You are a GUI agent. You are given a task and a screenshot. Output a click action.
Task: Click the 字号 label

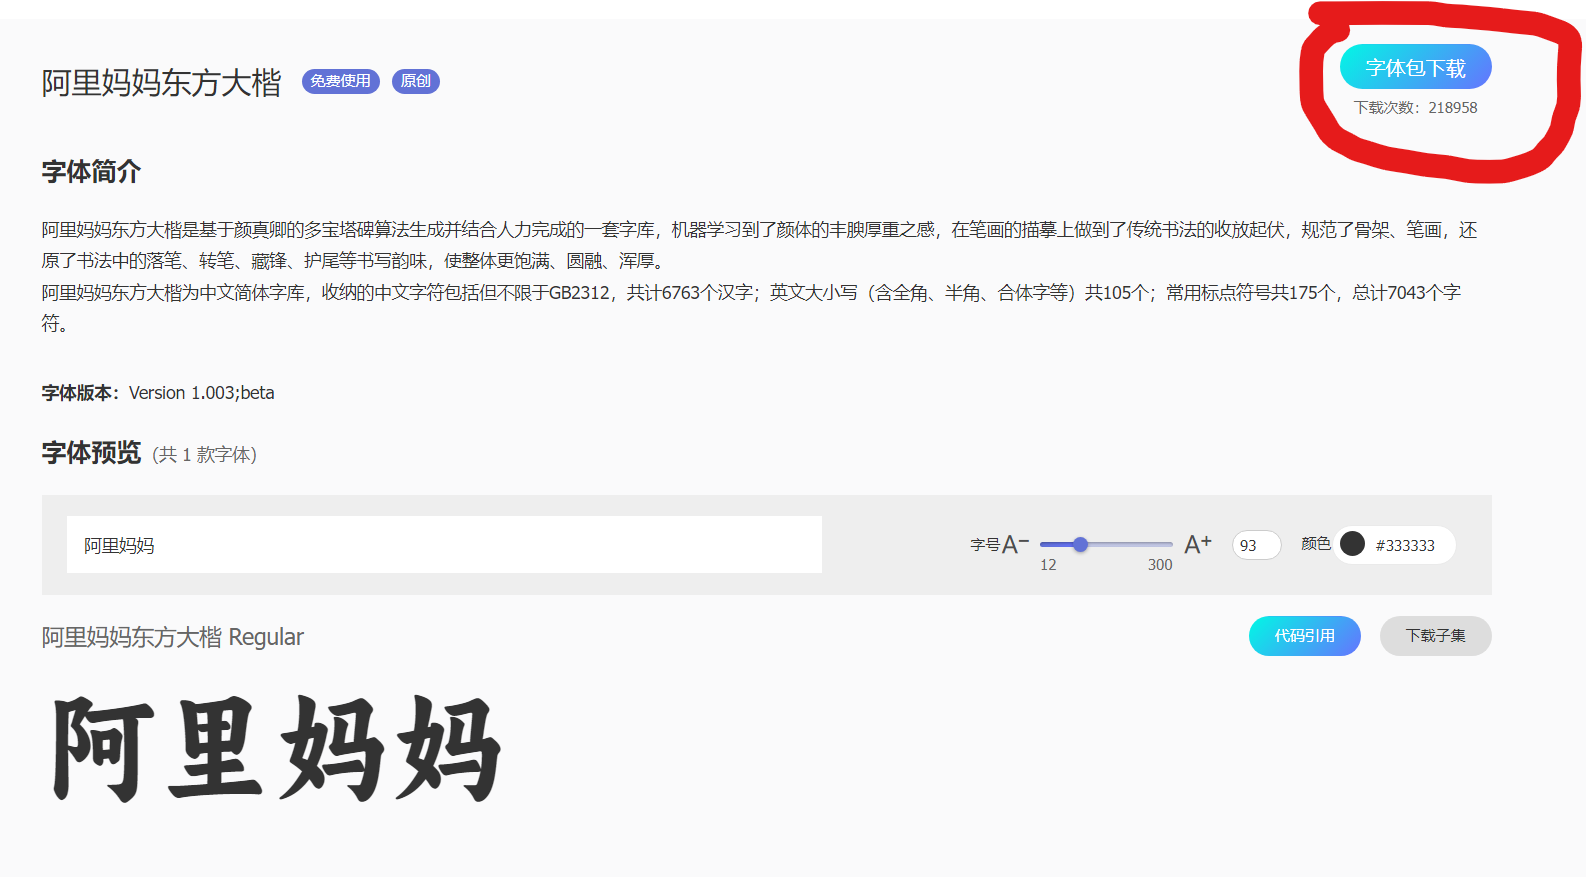pyautogui.click(x=985, y=545)
